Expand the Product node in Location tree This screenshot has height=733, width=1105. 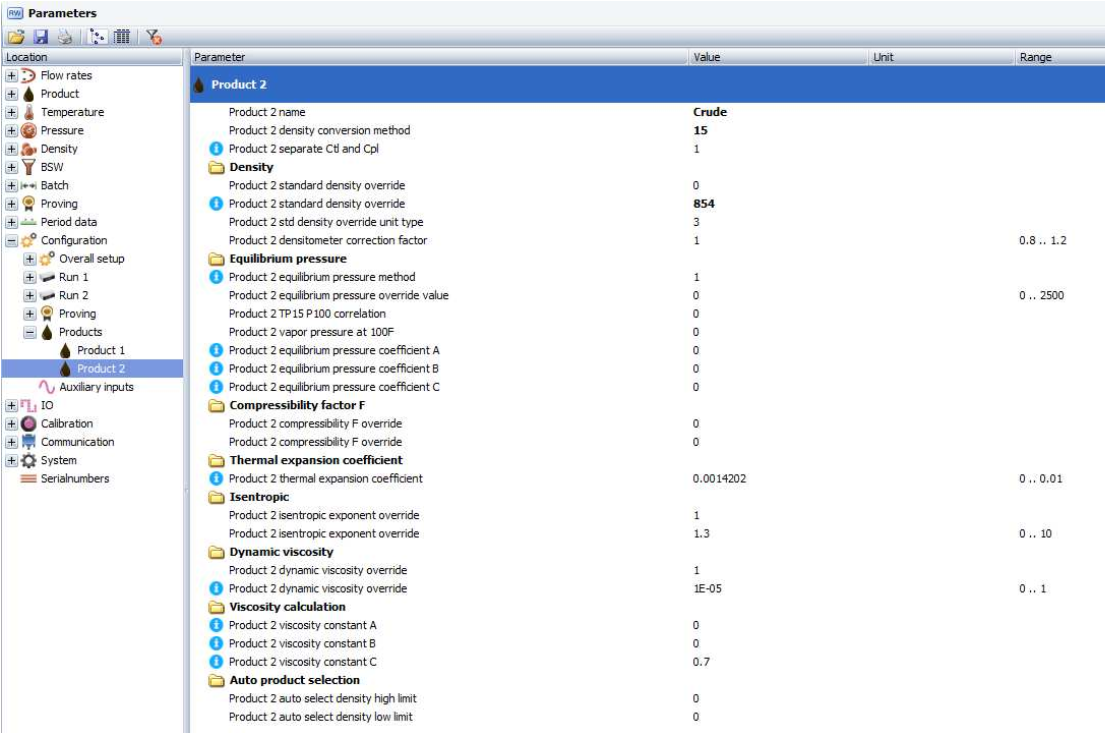(x=11, y=94)
